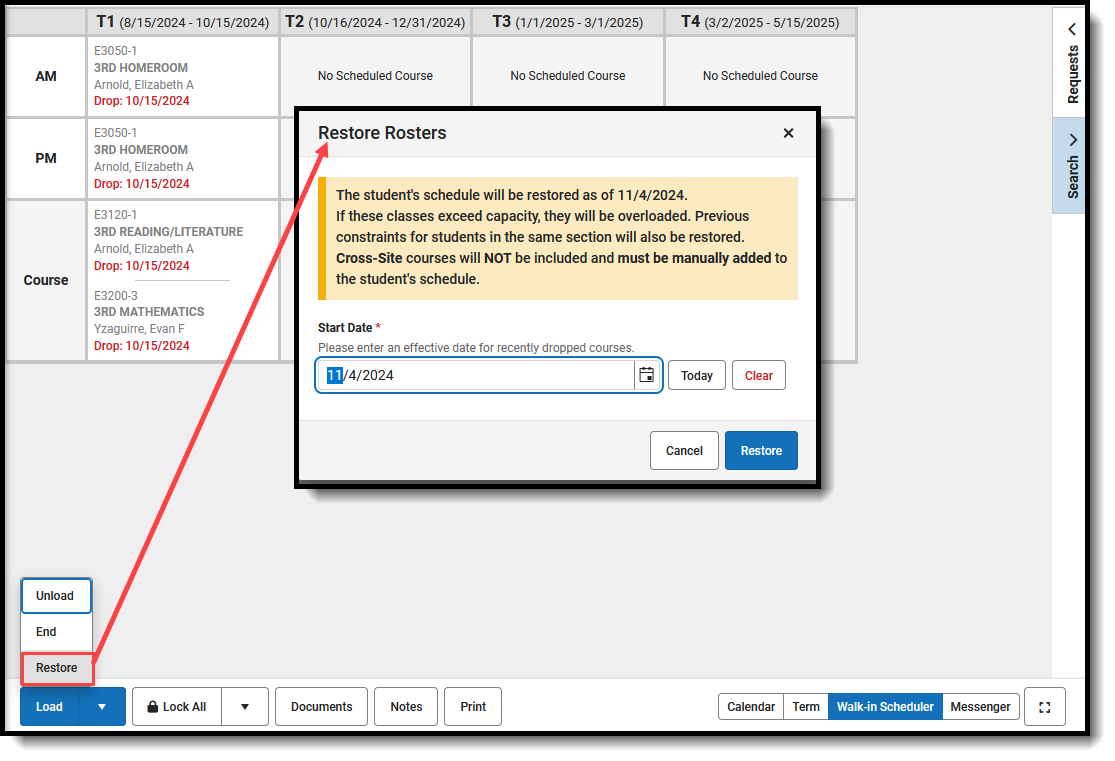The height and width of the screenshot is (761, 1115).
Task: Clear the Start Date field
Action: [x=759, y=376]
